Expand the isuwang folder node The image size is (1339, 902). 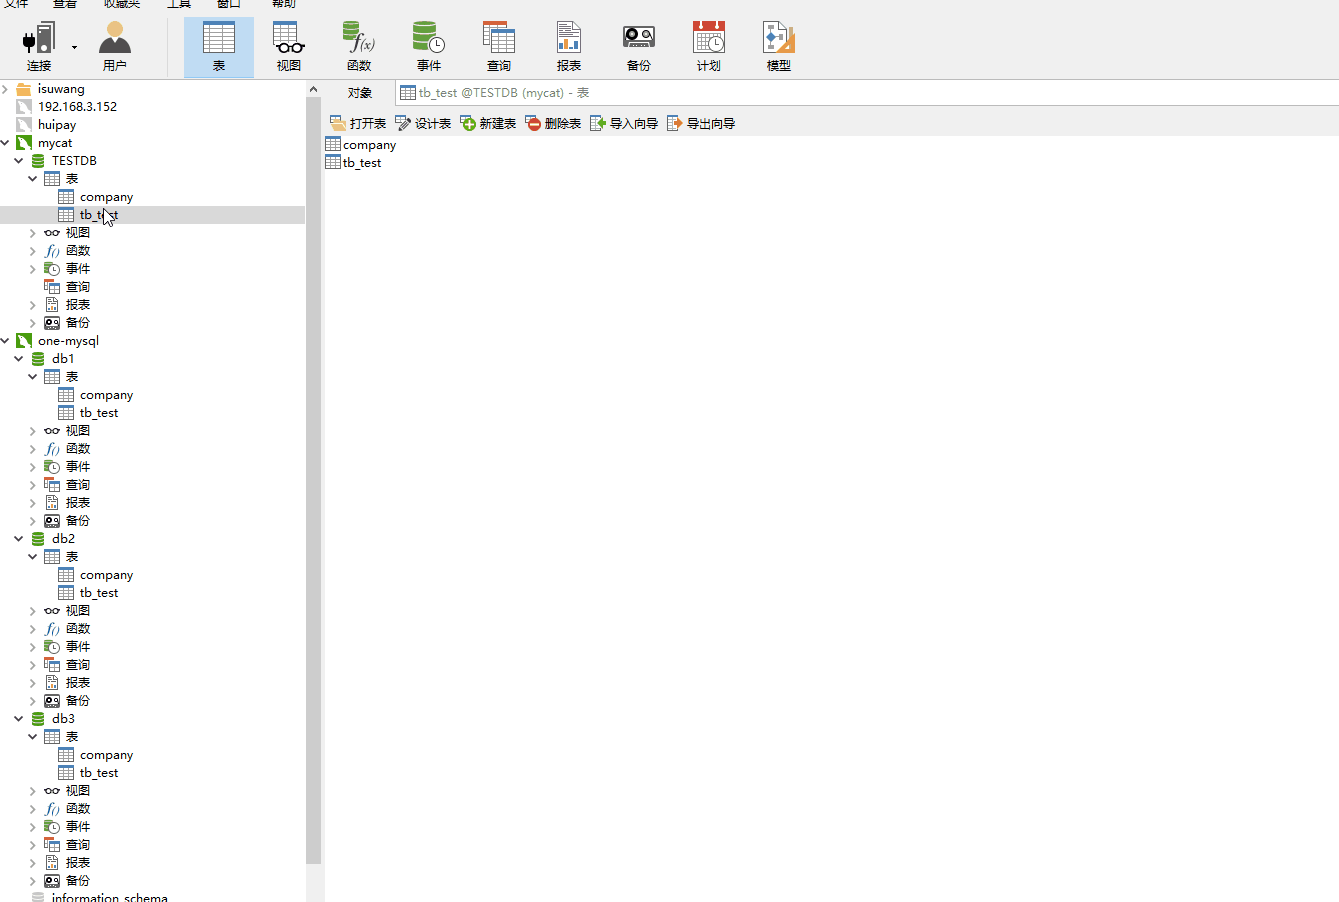pos(6,89)
